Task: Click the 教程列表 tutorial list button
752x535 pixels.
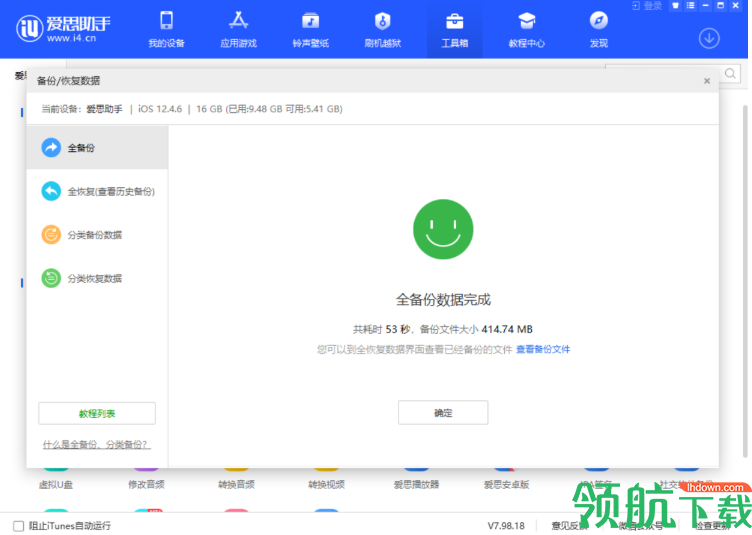Action: pos(97,413)
